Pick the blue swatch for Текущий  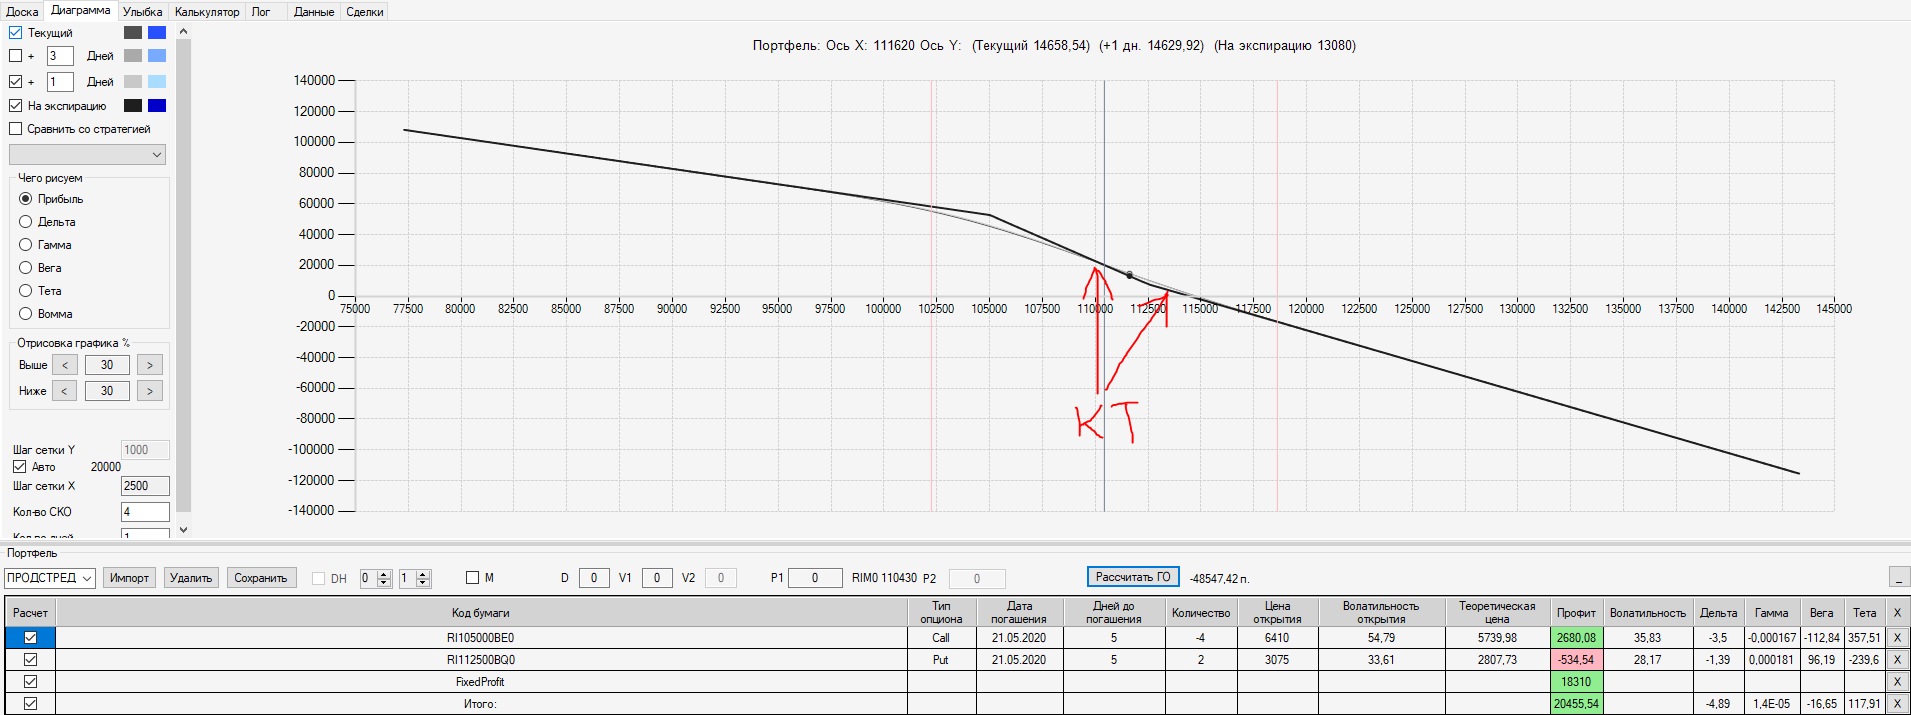click(157, 33)
